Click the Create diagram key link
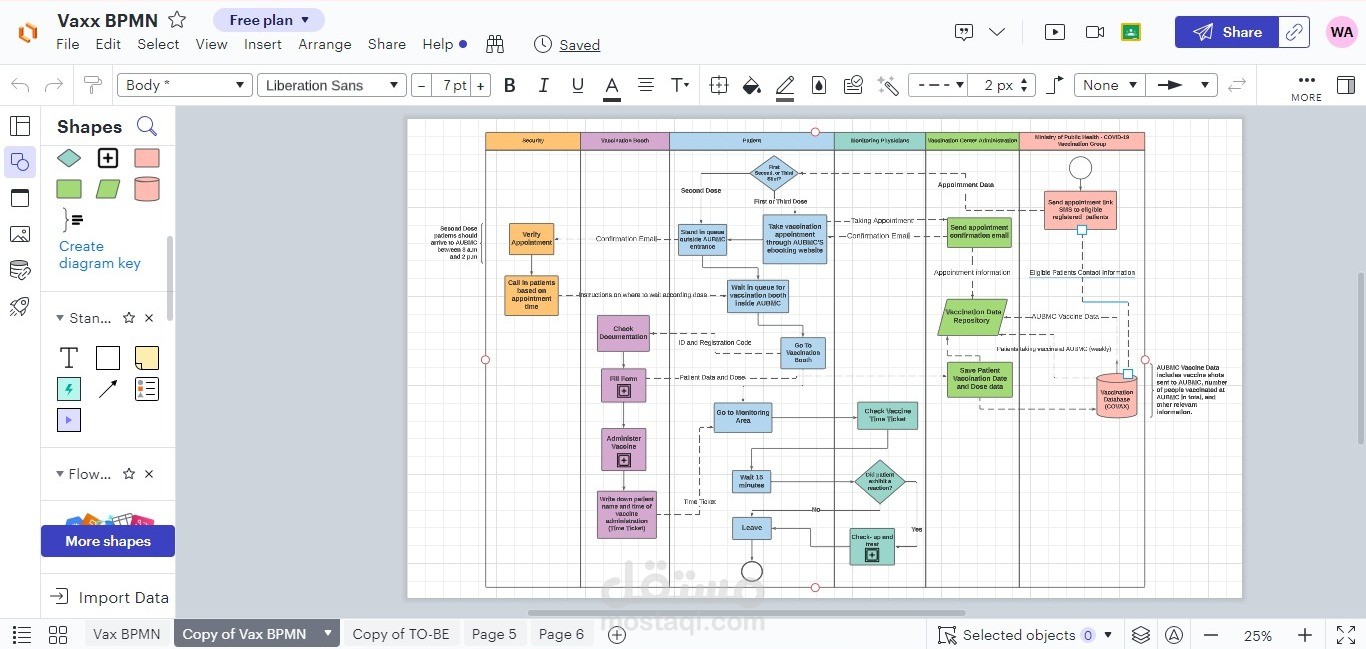The image size is (1366, 649). coord(99,255)
